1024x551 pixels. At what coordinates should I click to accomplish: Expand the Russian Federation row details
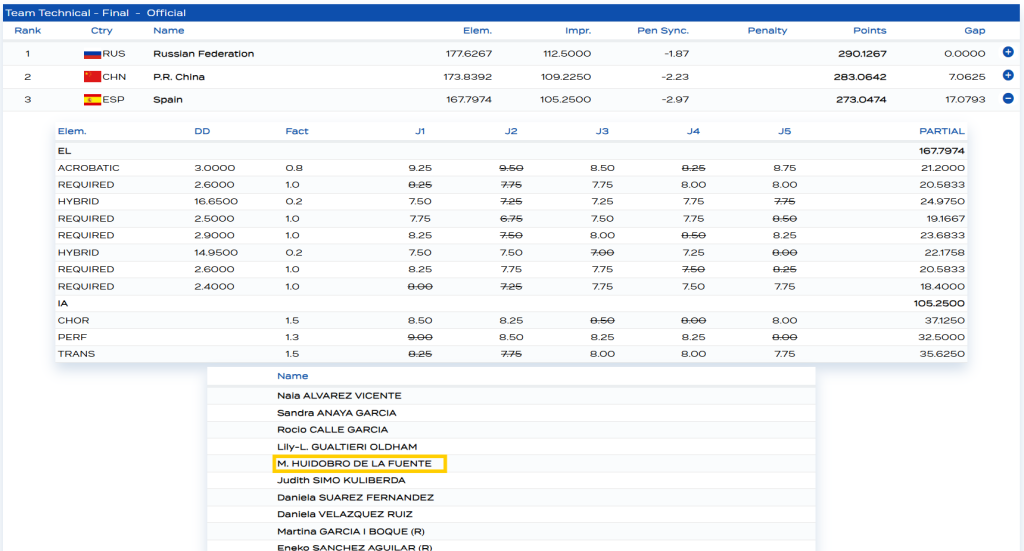(x=1008, y=52)
